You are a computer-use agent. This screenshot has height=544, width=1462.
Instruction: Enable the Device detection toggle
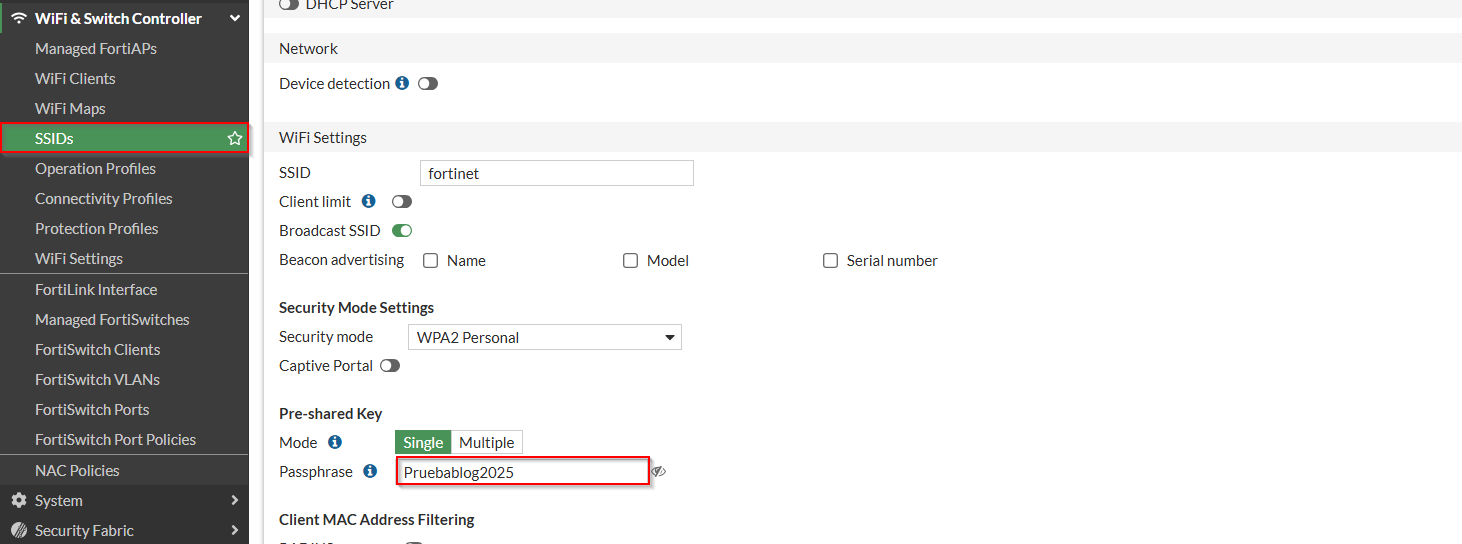point(428,84)
